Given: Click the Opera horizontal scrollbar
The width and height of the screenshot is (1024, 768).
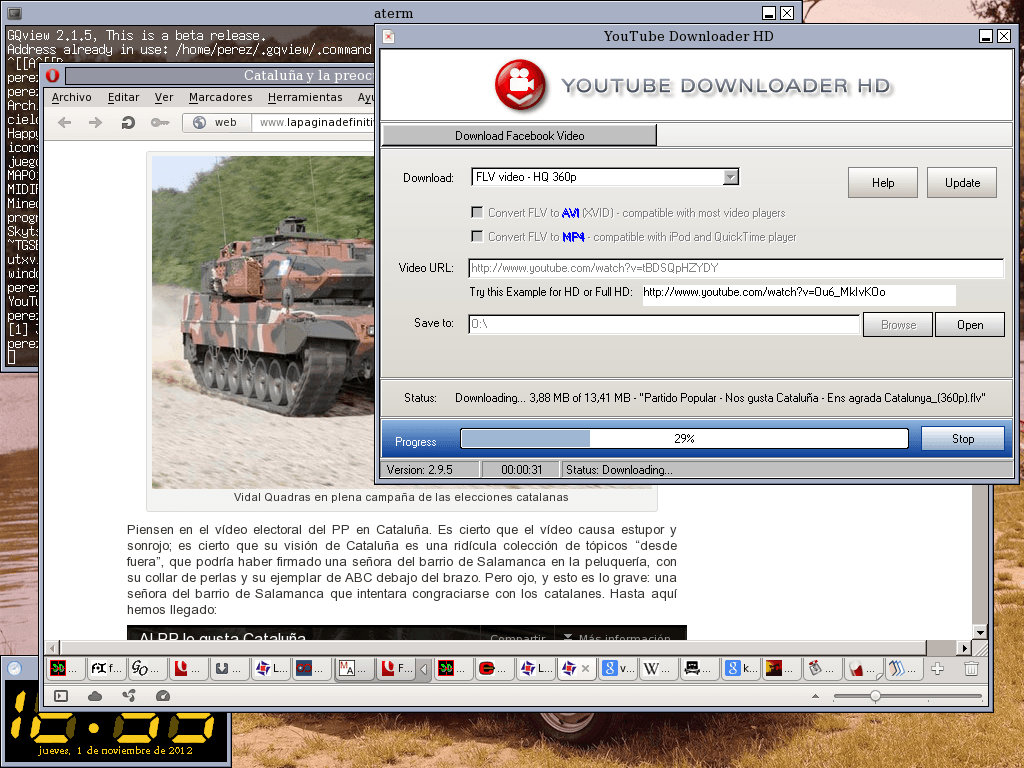Looking at the screenshot, I should click(493, 648).
